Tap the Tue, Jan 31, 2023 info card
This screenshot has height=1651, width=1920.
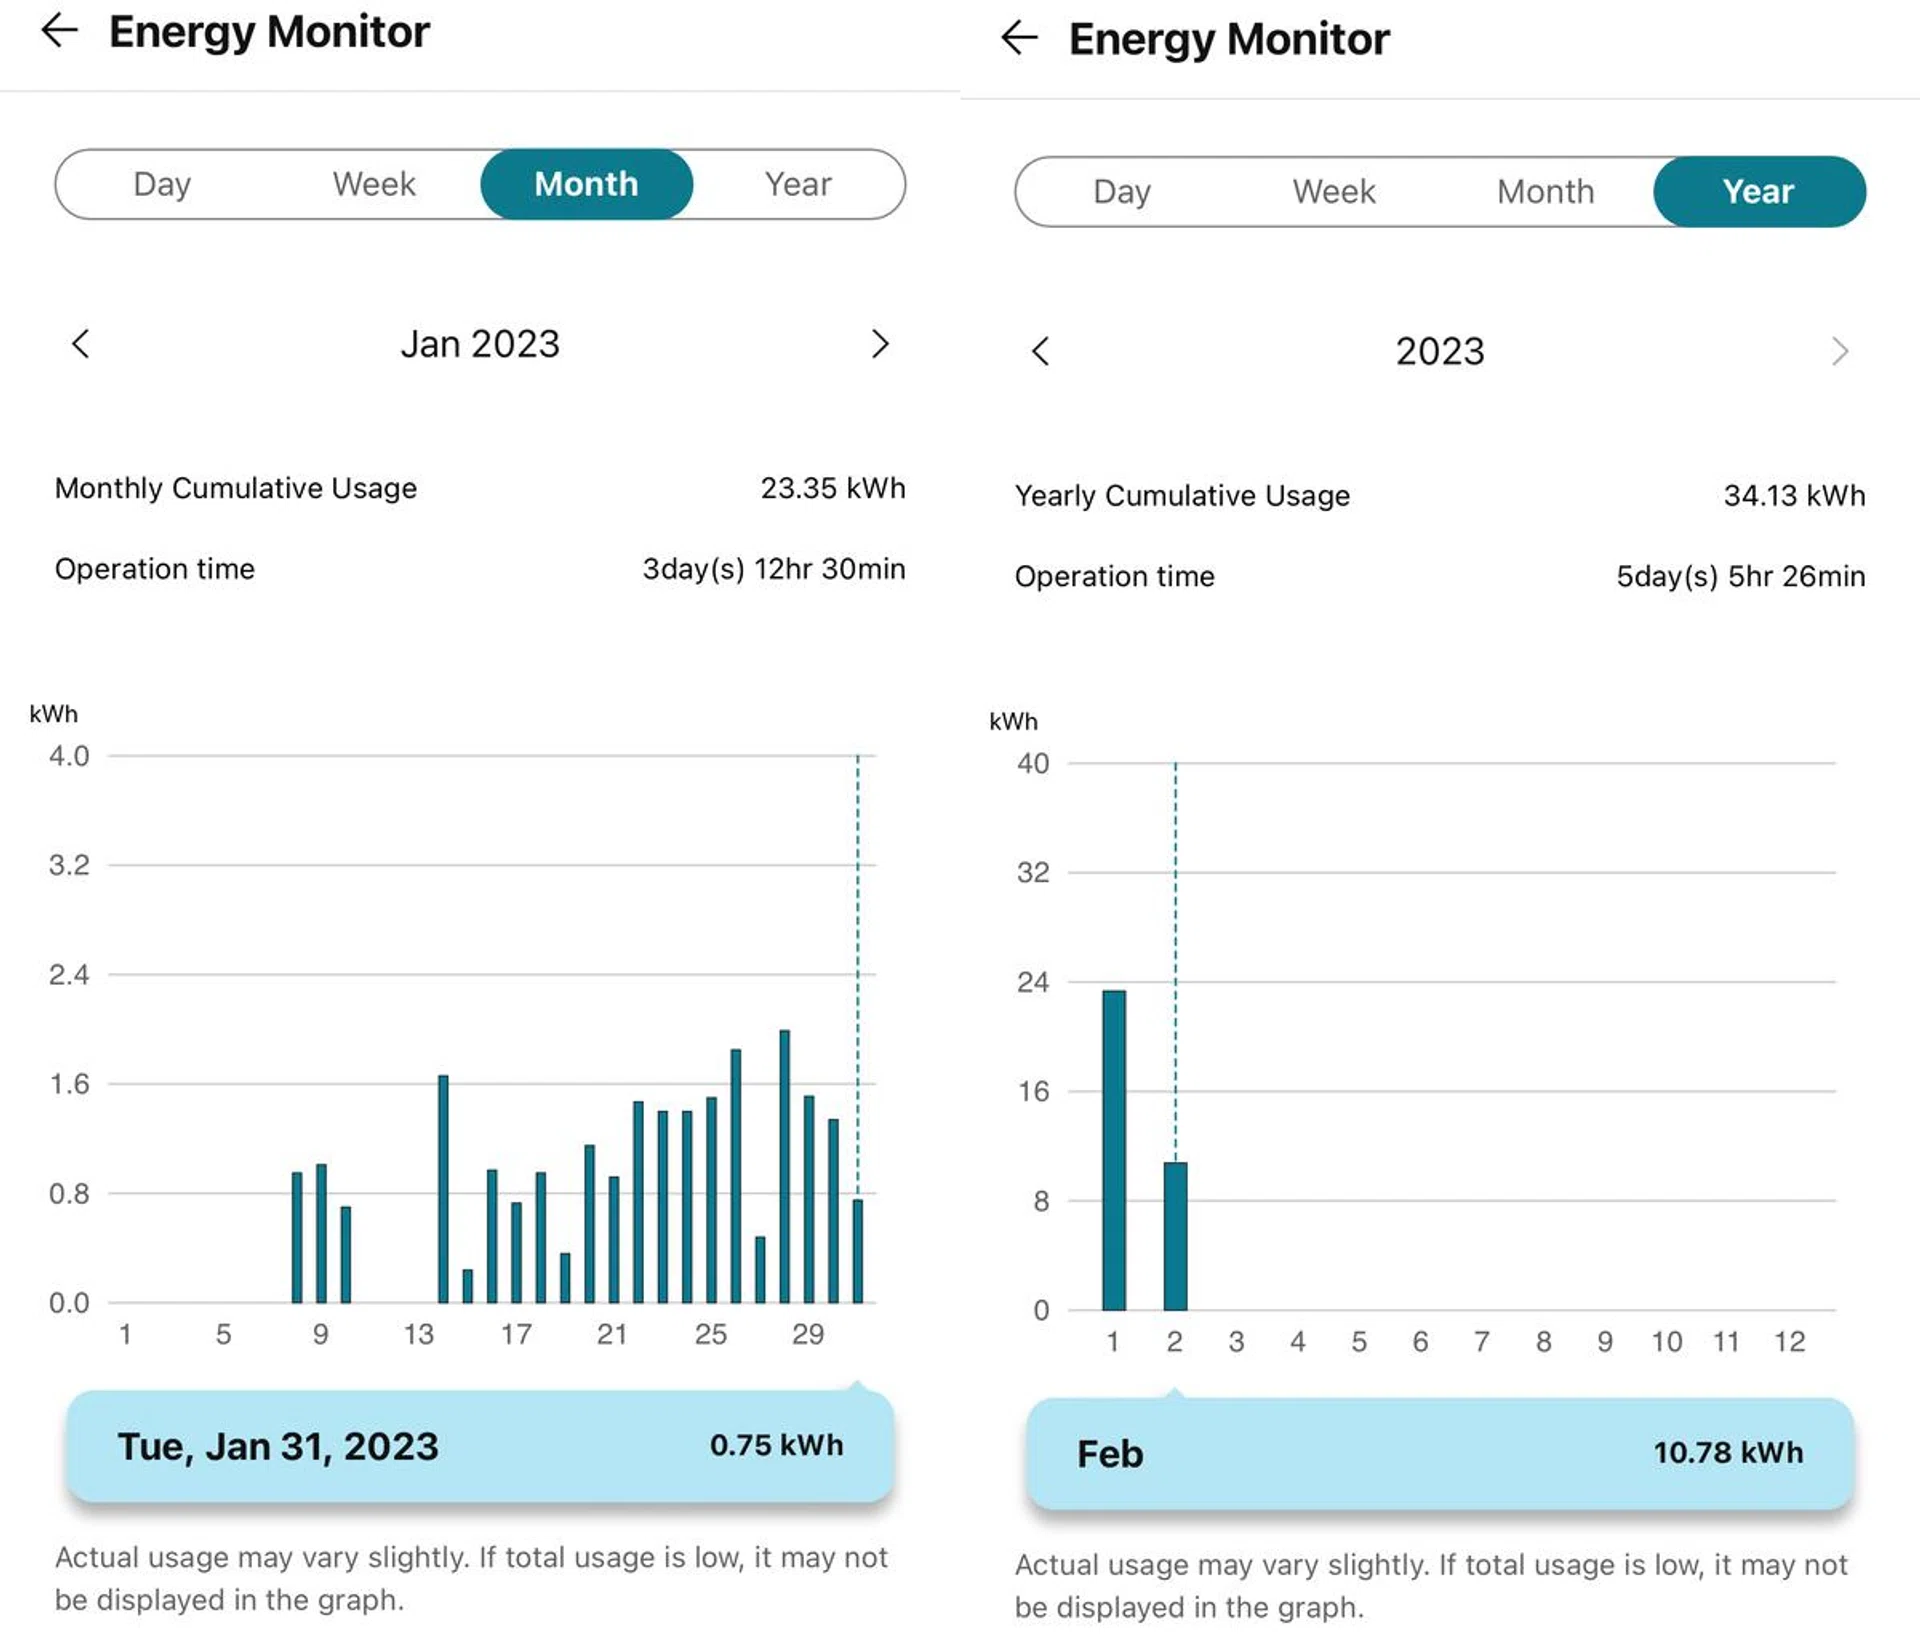[x=480, y=1446]
